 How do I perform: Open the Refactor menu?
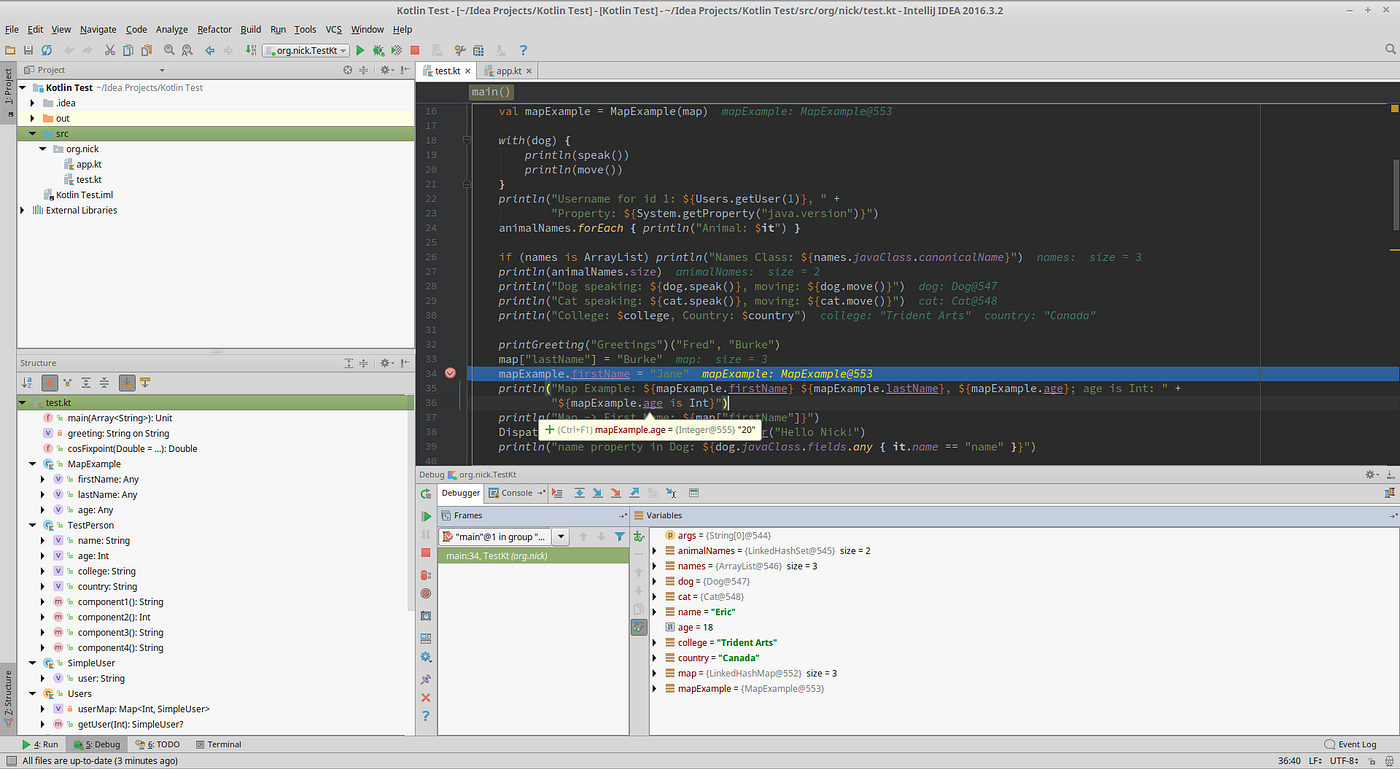(x=214, y=30)
